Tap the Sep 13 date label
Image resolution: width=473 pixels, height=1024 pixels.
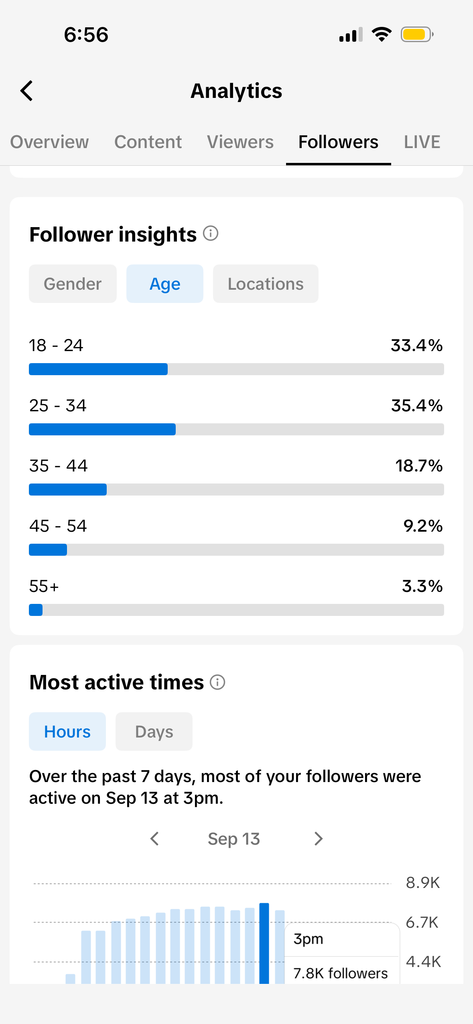pyautogui.click(x=234, y=839)
